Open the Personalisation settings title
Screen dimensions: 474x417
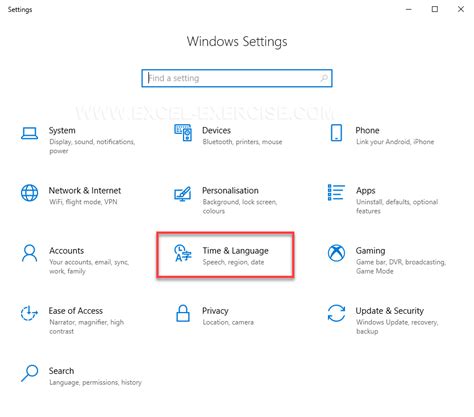230,191
